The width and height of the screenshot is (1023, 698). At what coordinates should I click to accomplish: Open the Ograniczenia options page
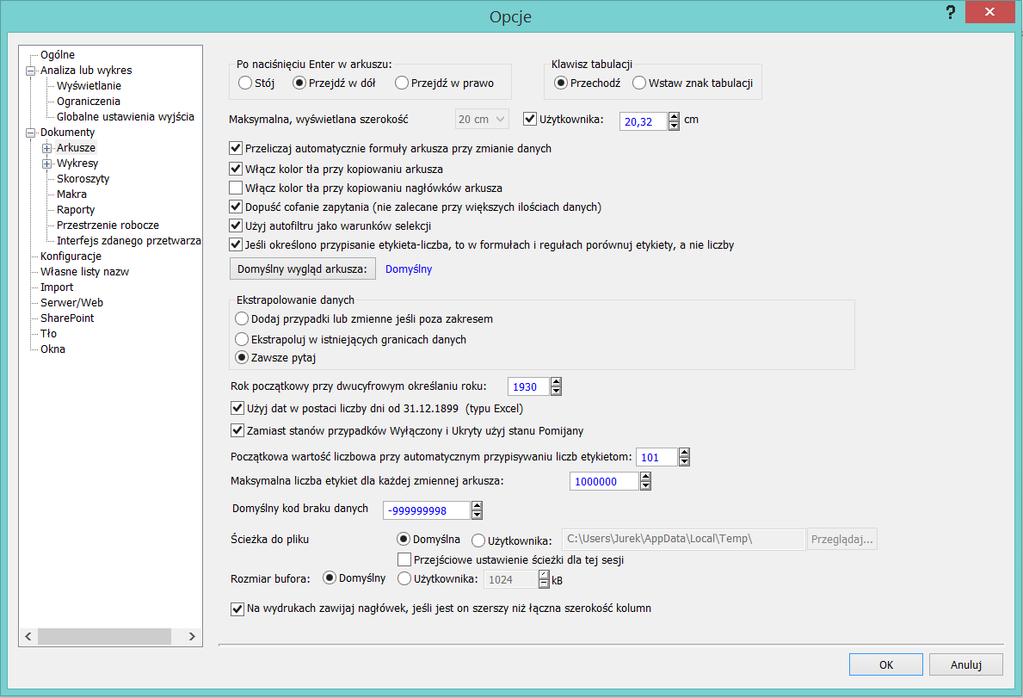tap(88, 101)
